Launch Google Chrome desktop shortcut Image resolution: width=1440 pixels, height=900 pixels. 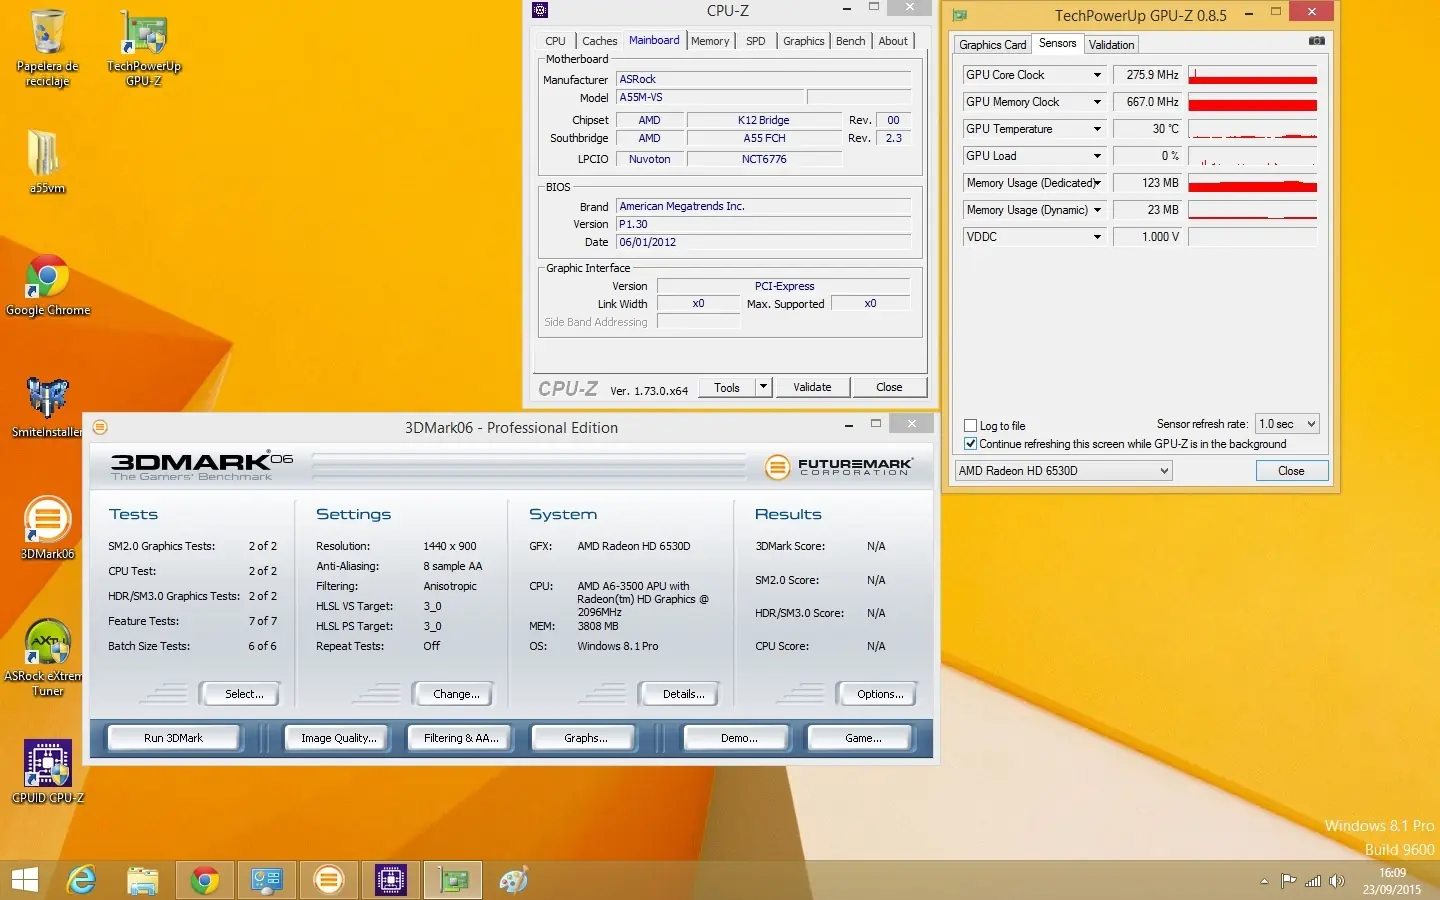pyautogui.click(x=47, y=285)
